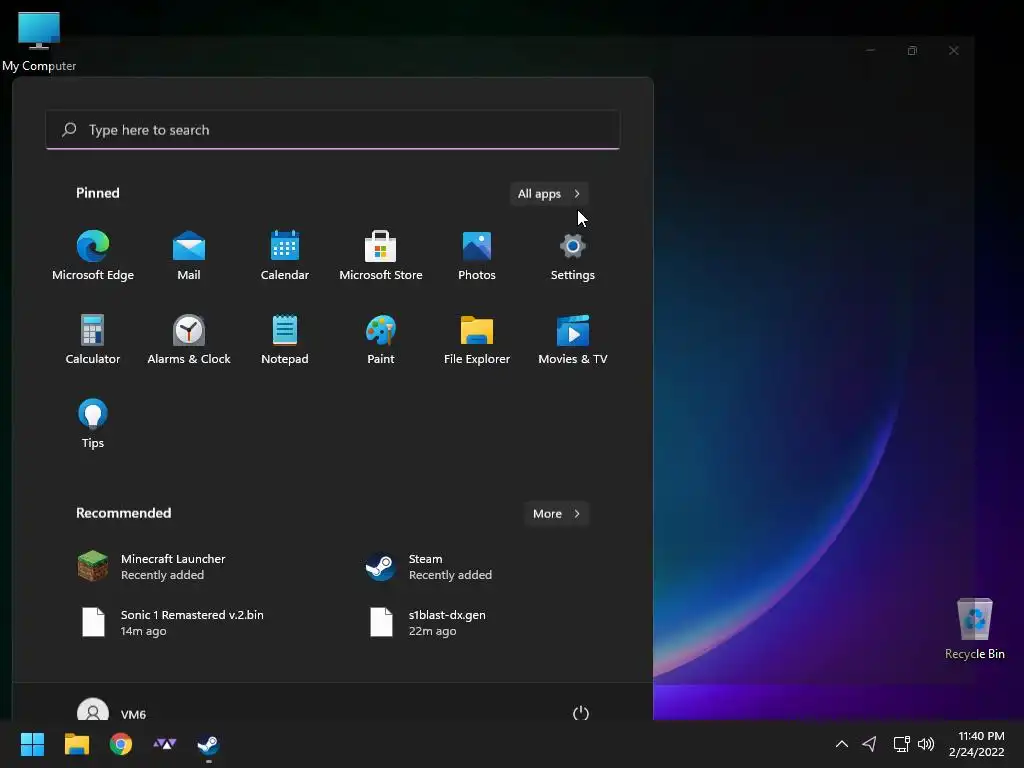This screenshot has width=1024, height=768.
Task: Select the Recycle Bin desktop icon
Action: pyautogui.click(x=974, y=629)
